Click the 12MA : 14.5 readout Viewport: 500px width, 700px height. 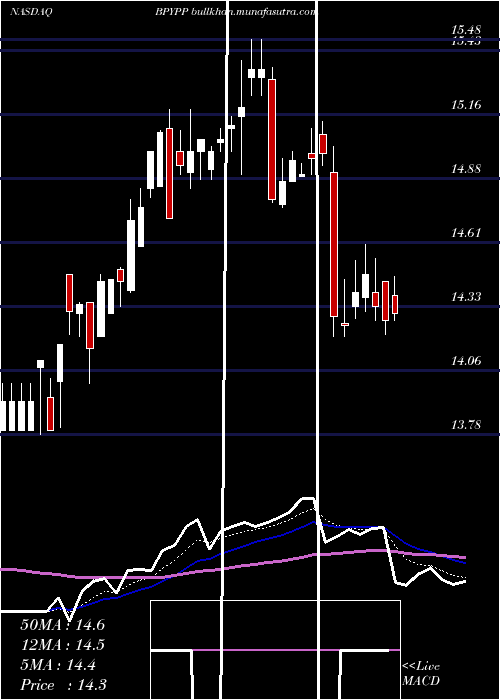[62, 645]
